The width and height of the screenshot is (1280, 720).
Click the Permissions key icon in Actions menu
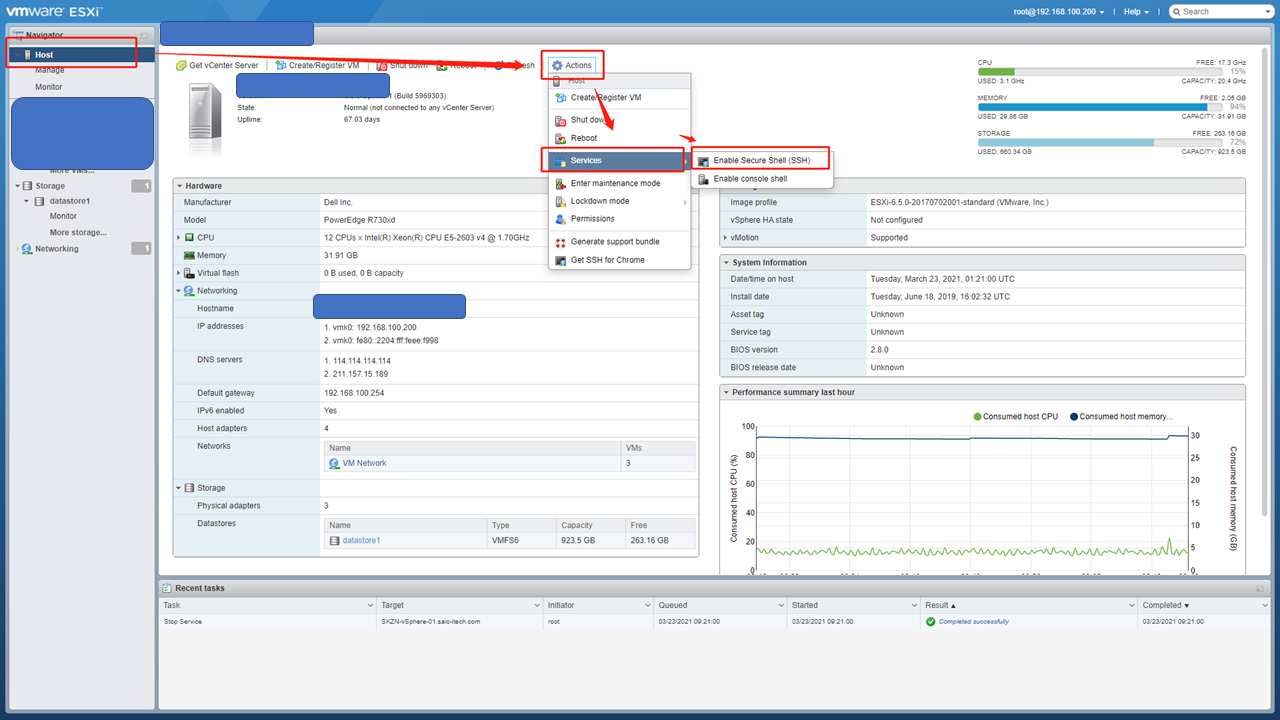pyautogui.click(x=562, y=219)
